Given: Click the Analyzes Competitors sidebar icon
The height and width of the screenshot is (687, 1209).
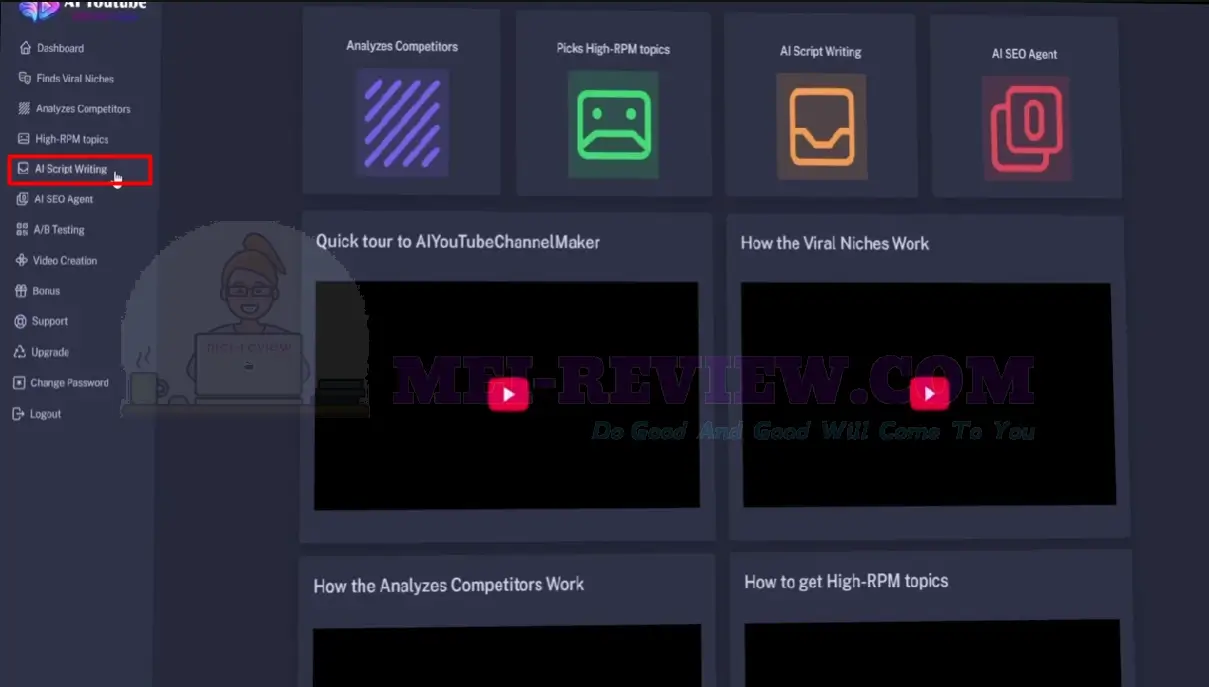Looking at the screenshot, I should coord(25,108).
